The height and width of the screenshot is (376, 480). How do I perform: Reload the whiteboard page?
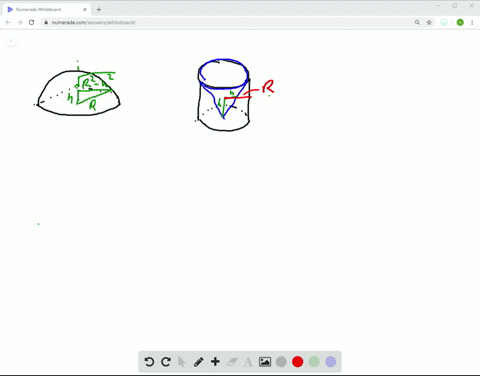pyautogui.click(x=31, y=22)
